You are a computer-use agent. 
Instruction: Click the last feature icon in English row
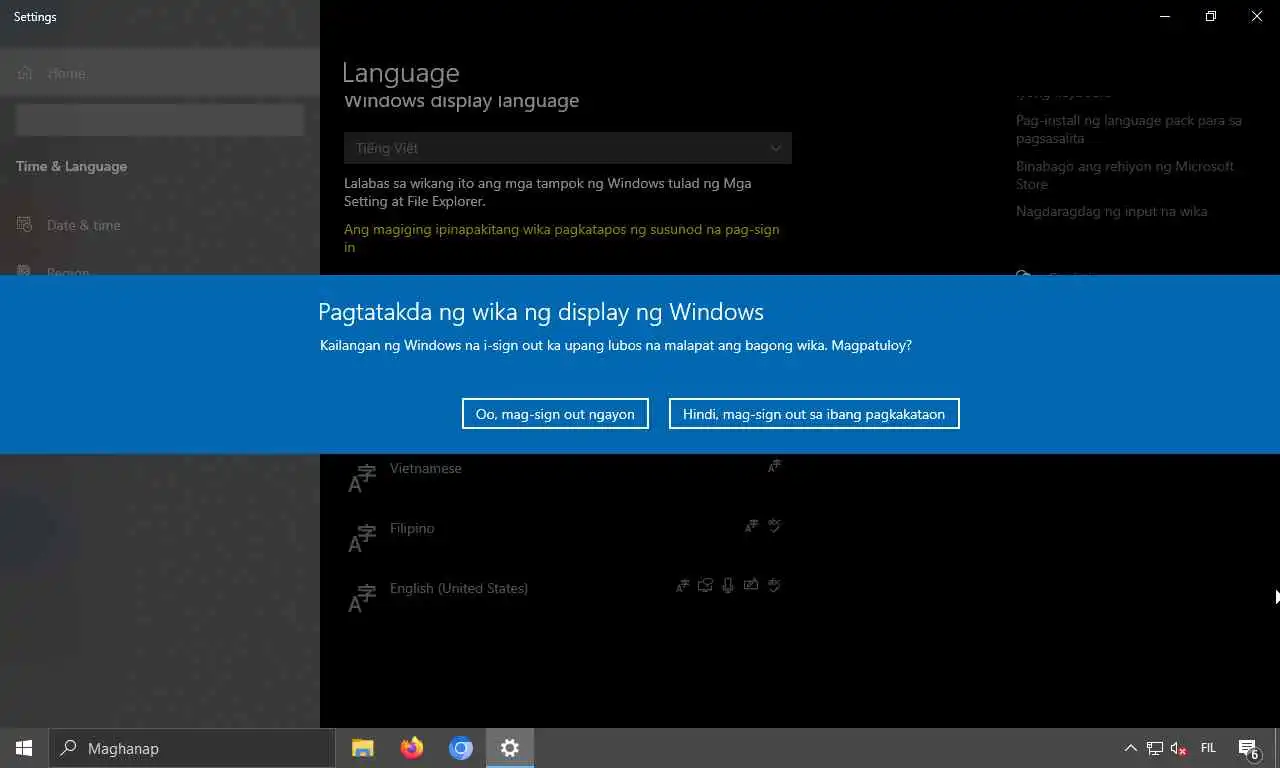(774, 586)
